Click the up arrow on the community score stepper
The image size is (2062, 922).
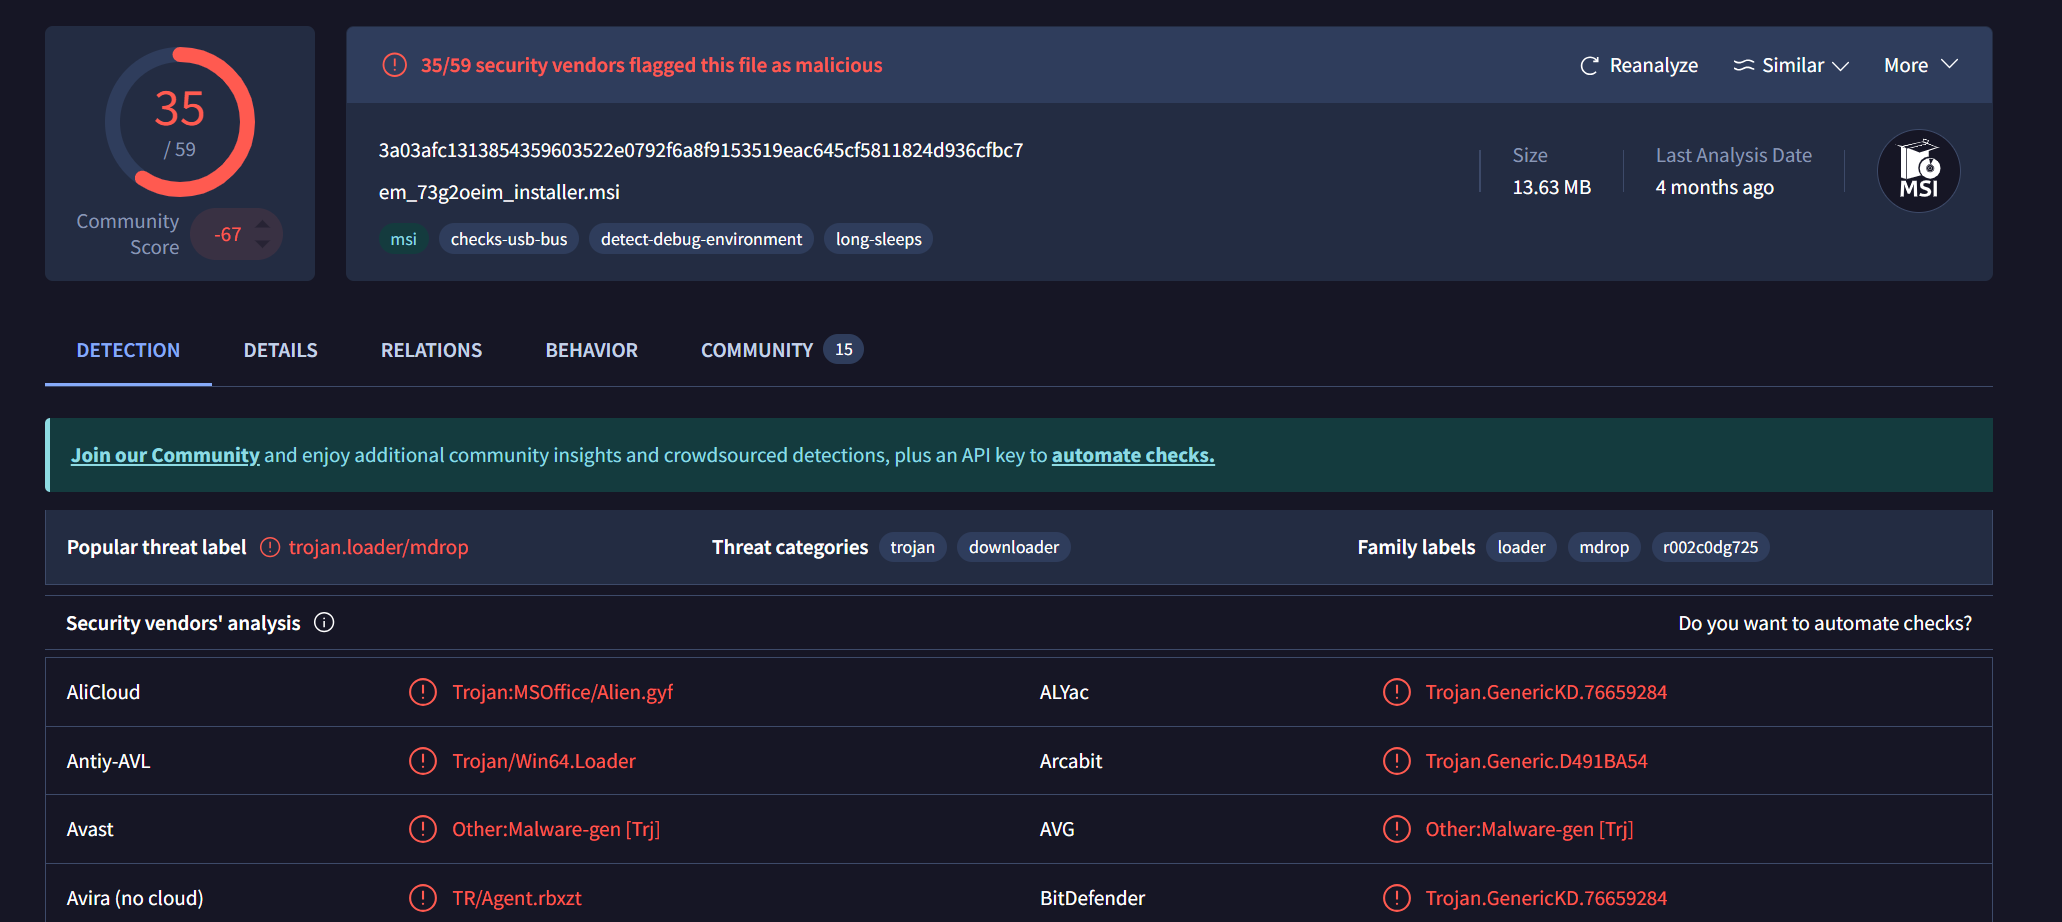262,223
